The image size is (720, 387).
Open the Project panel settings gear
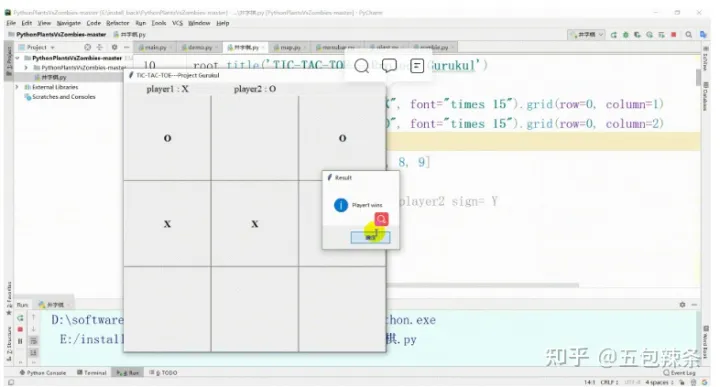point(114,47)
